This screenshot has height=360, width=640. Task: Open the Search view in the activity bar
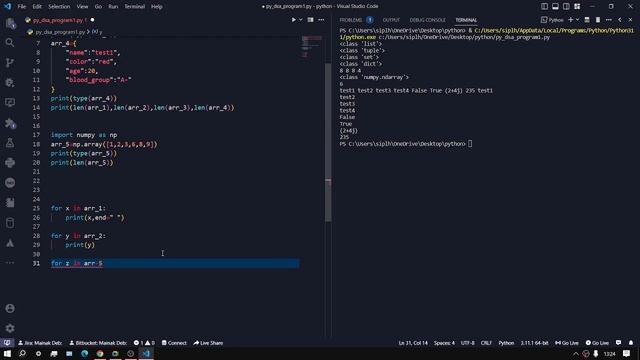click(10, 42)
